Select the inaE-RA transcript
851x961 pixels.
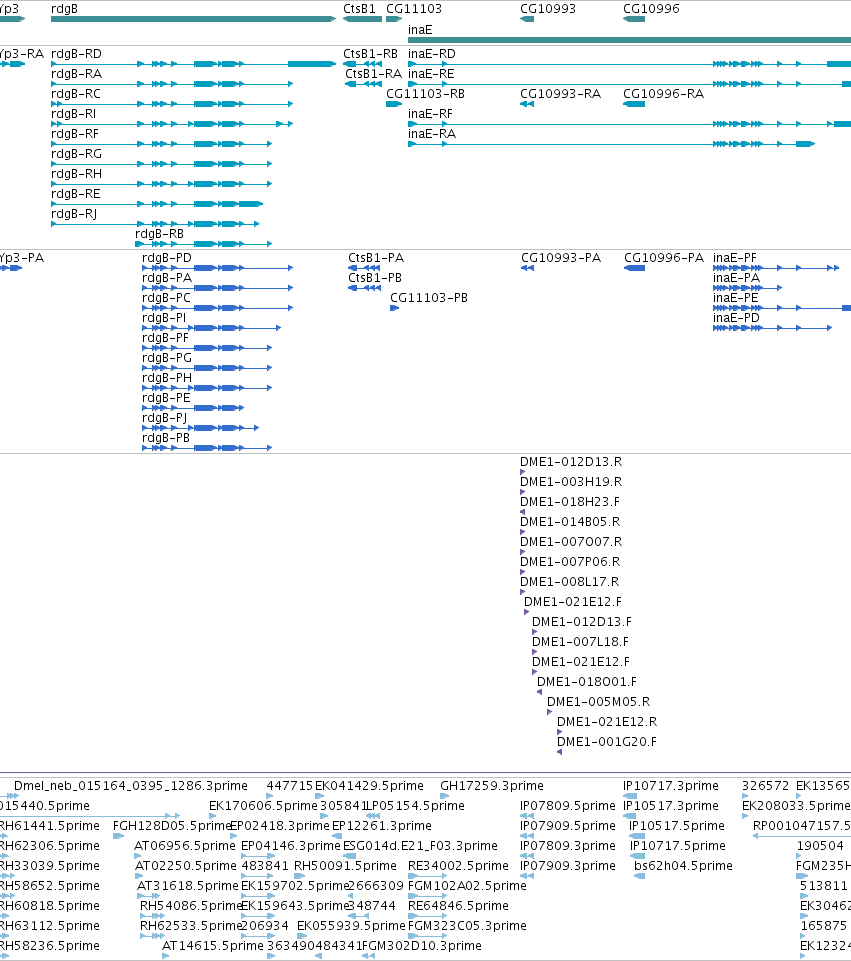point(611,144)
